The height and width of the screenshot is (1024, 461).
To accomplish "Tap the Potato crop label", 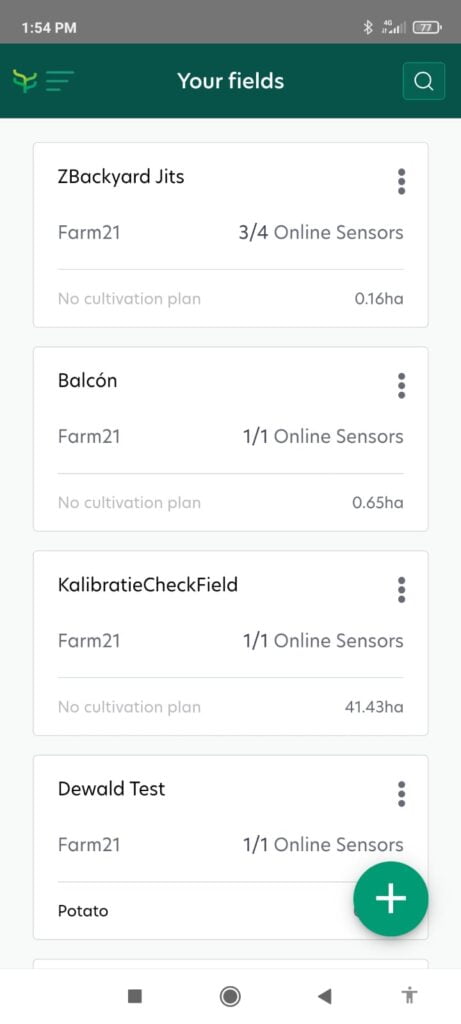I will (x=83, y=911).
